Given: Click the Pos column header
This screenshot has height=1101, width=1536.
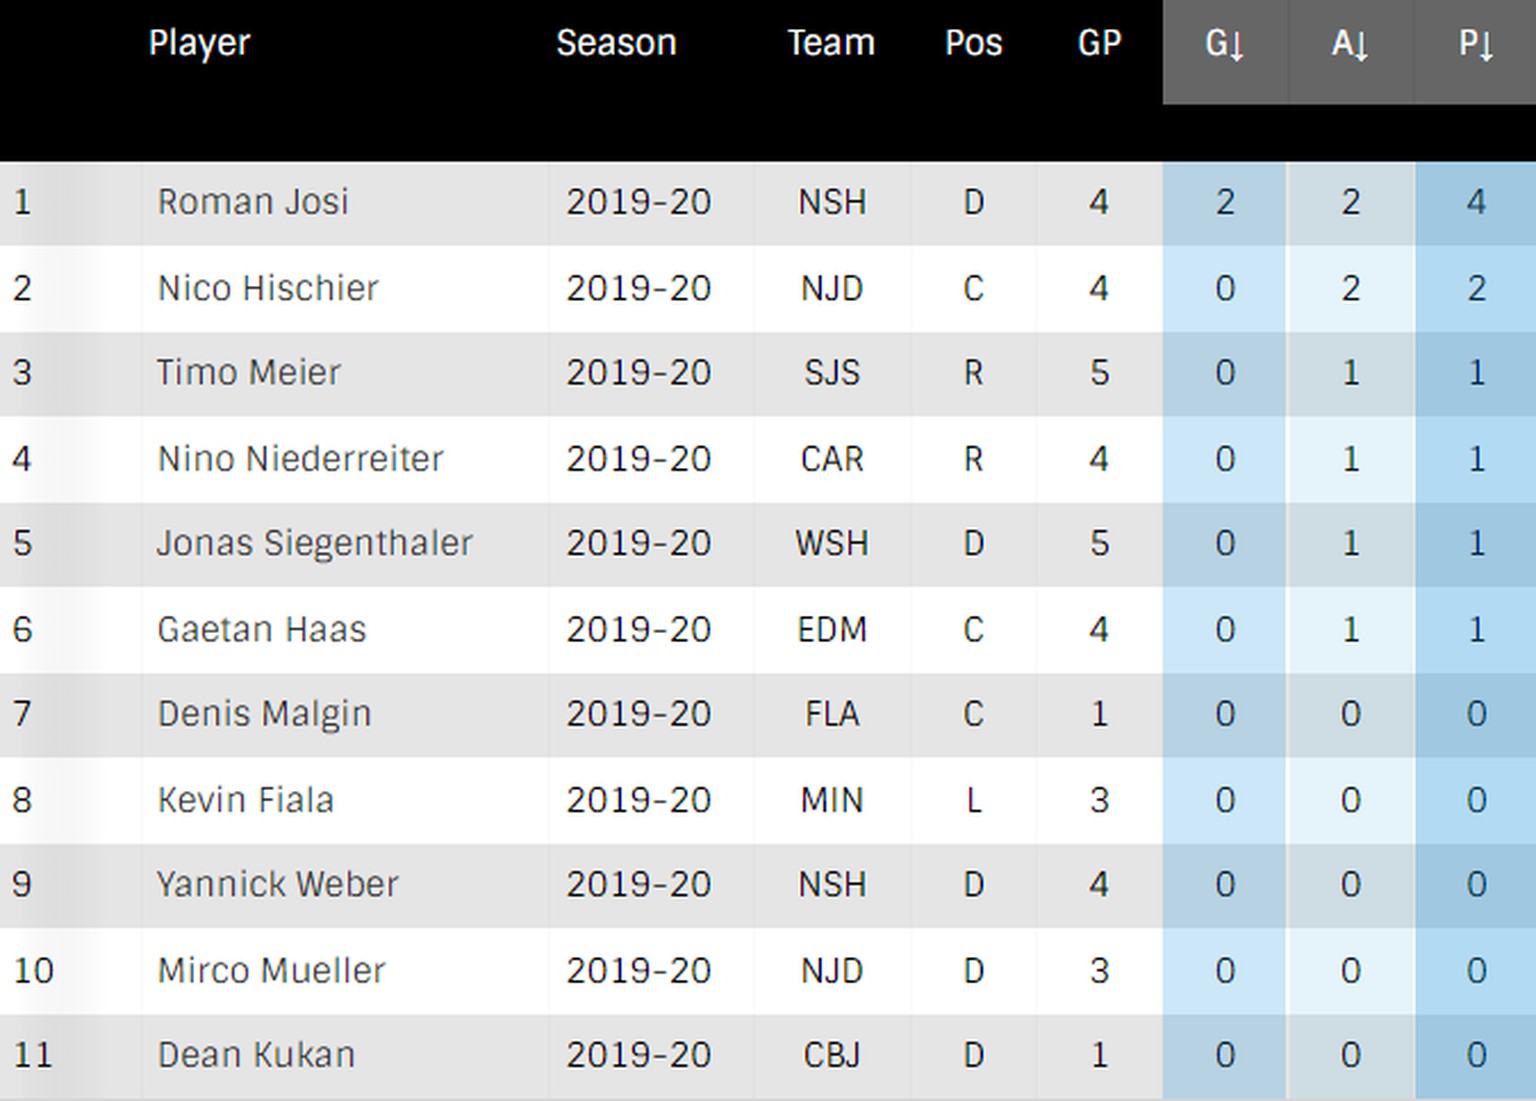Looking at the screenshot, I should 973,43.
